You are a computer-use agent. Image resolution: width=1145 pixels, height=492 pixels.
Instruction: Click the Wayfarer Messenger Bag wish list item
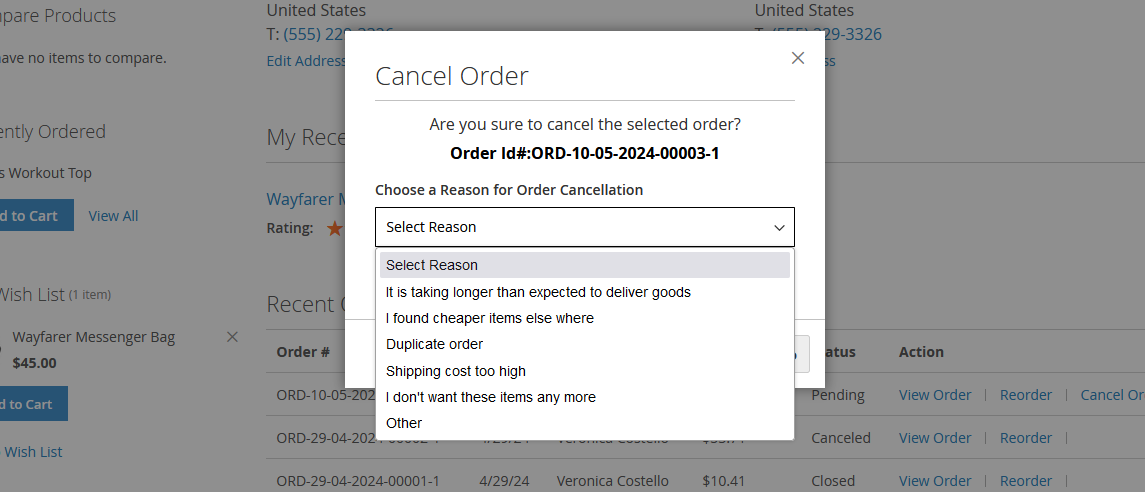[93, 337]
